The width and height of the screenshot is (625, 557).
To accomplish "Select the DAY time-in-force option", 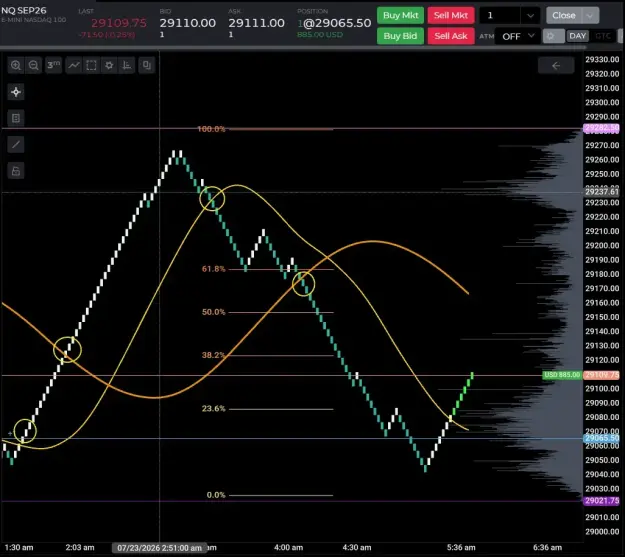I will click(x=578, y=36).
